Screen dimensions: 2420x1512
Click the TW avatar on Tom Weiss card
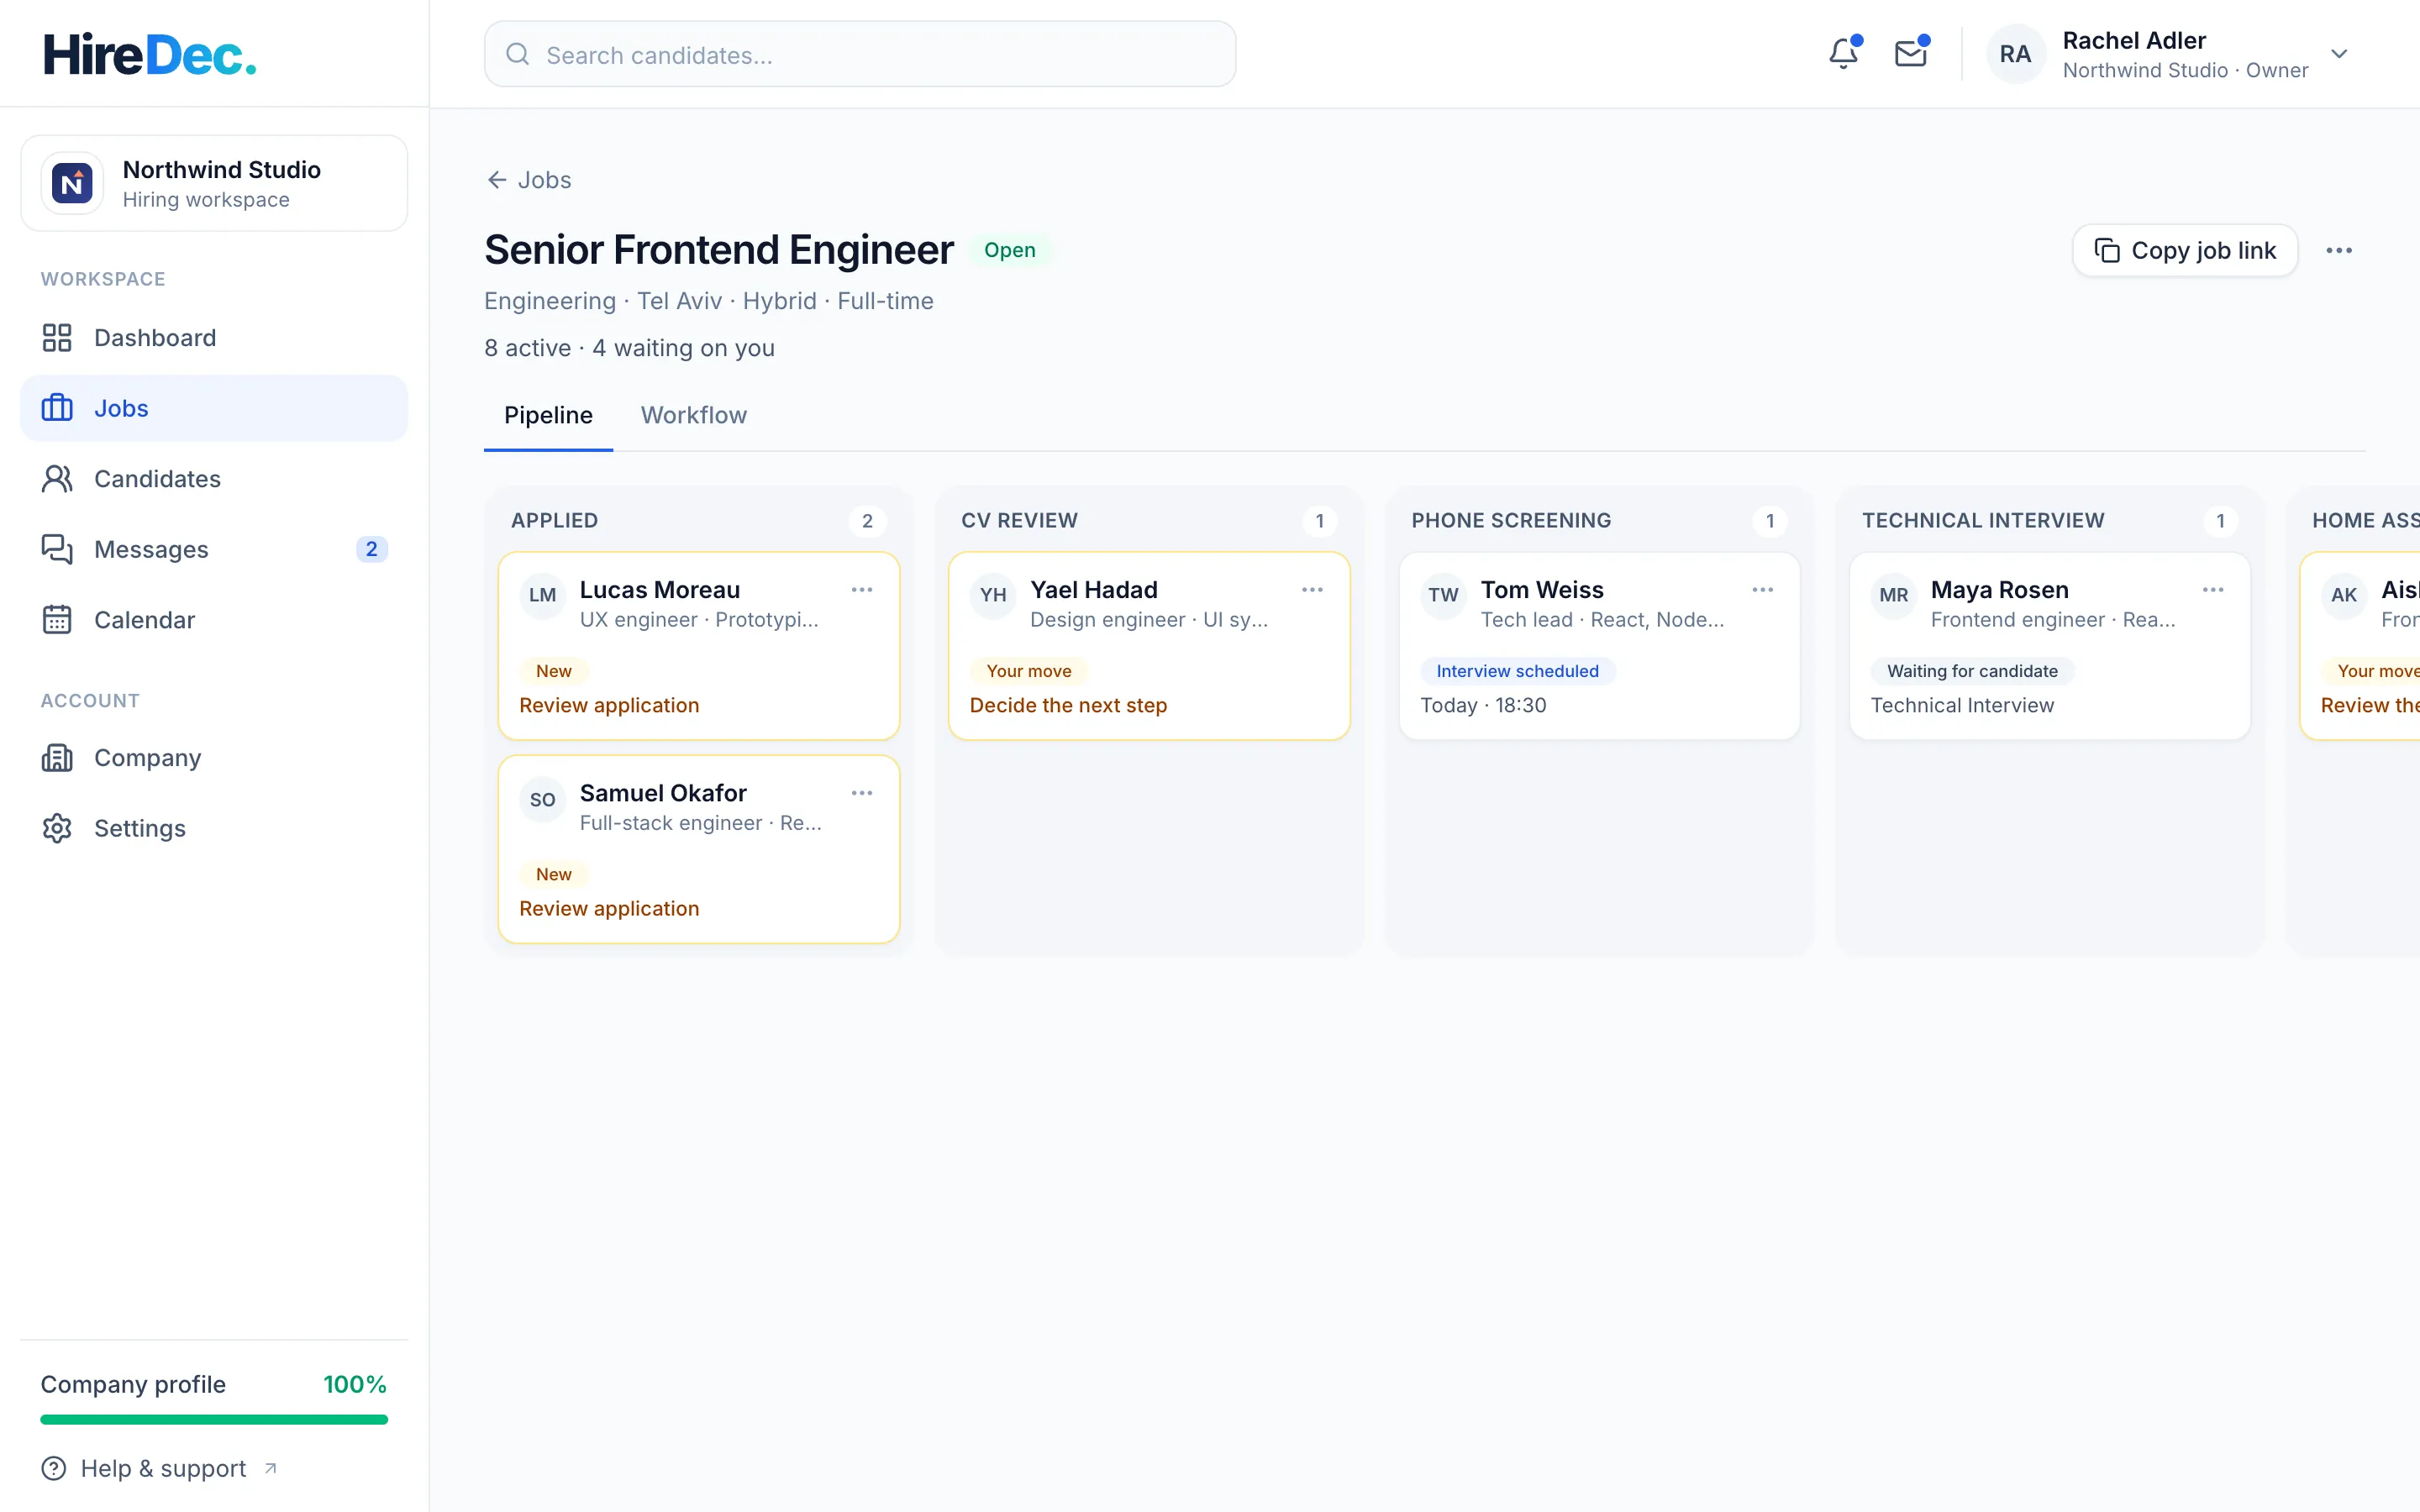coord(1443,595)
